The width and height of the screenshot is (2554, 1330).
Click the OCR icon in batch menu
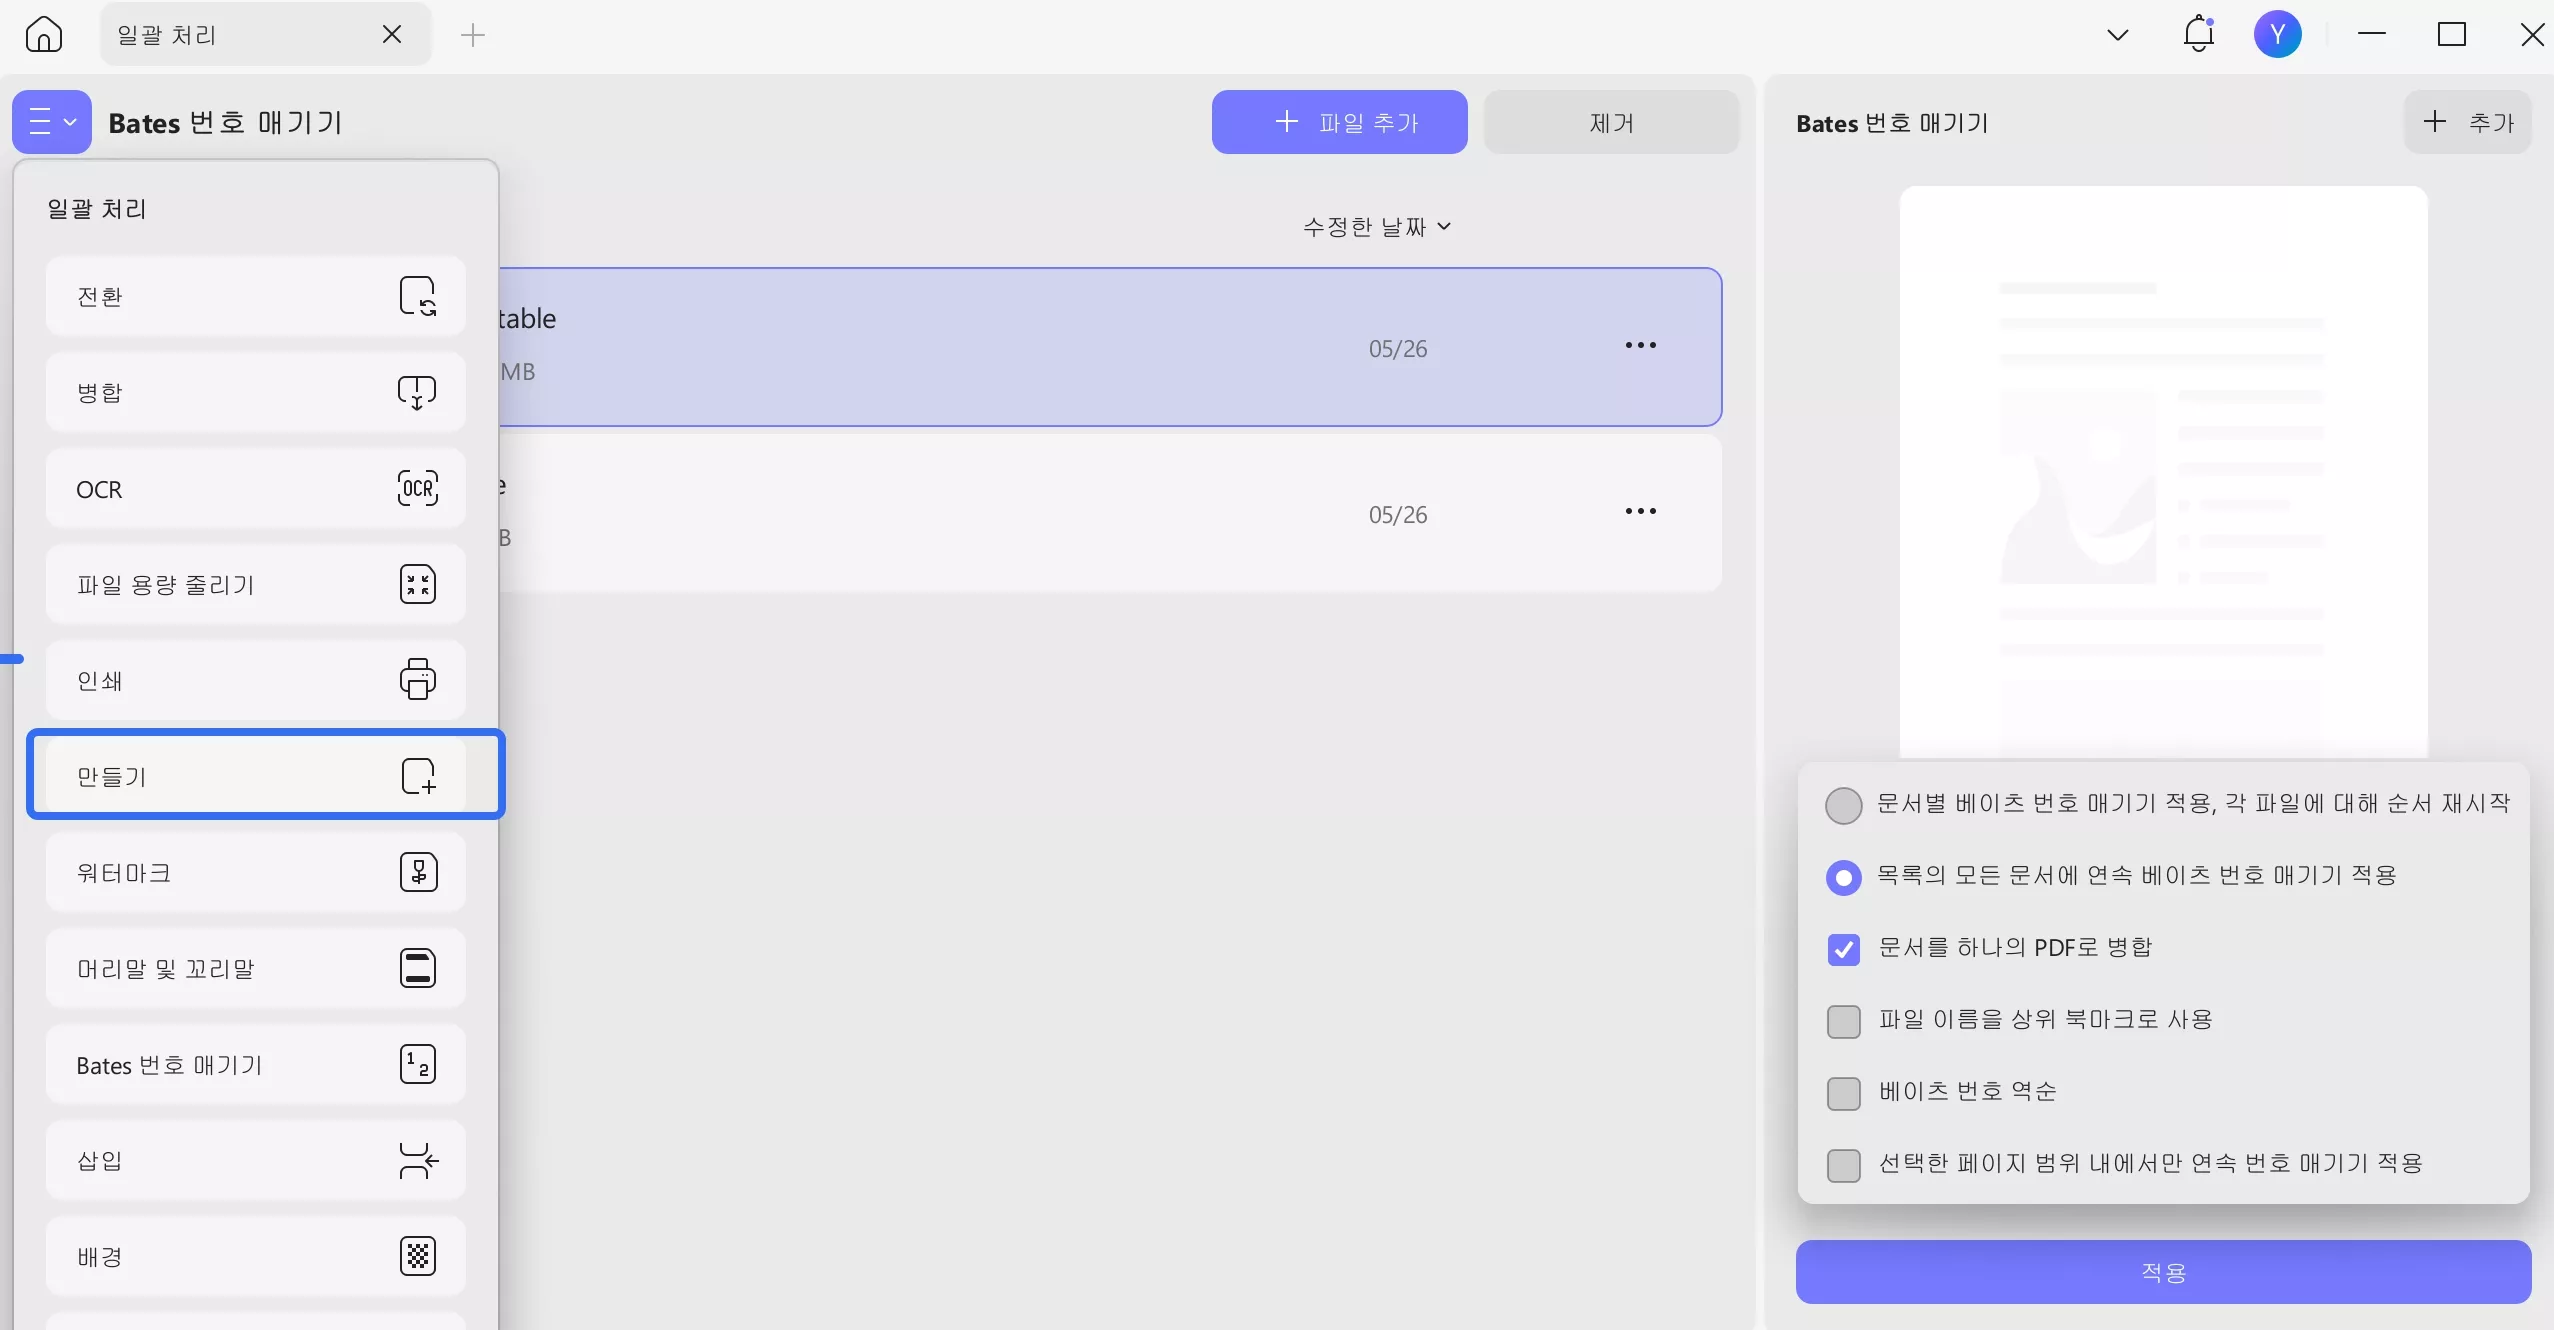coord(417,489)
